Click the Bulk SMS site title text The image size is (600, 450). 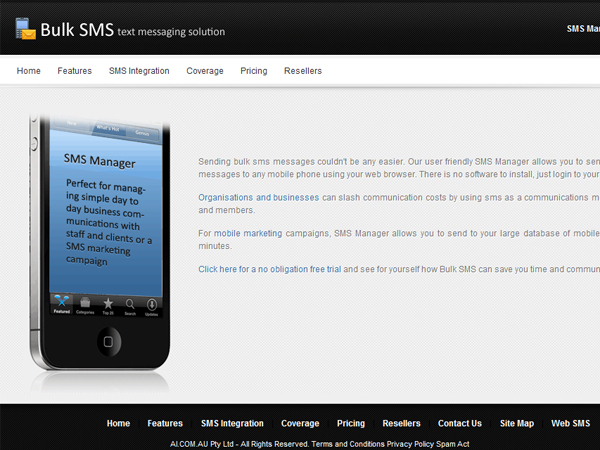(77, 29)
